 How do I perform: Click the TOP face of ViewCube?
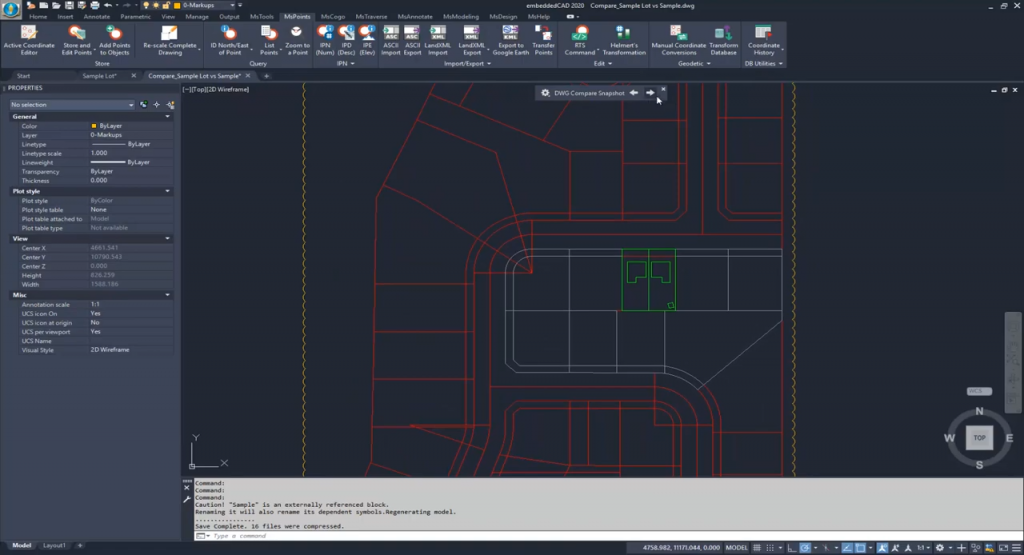point(979,438)
